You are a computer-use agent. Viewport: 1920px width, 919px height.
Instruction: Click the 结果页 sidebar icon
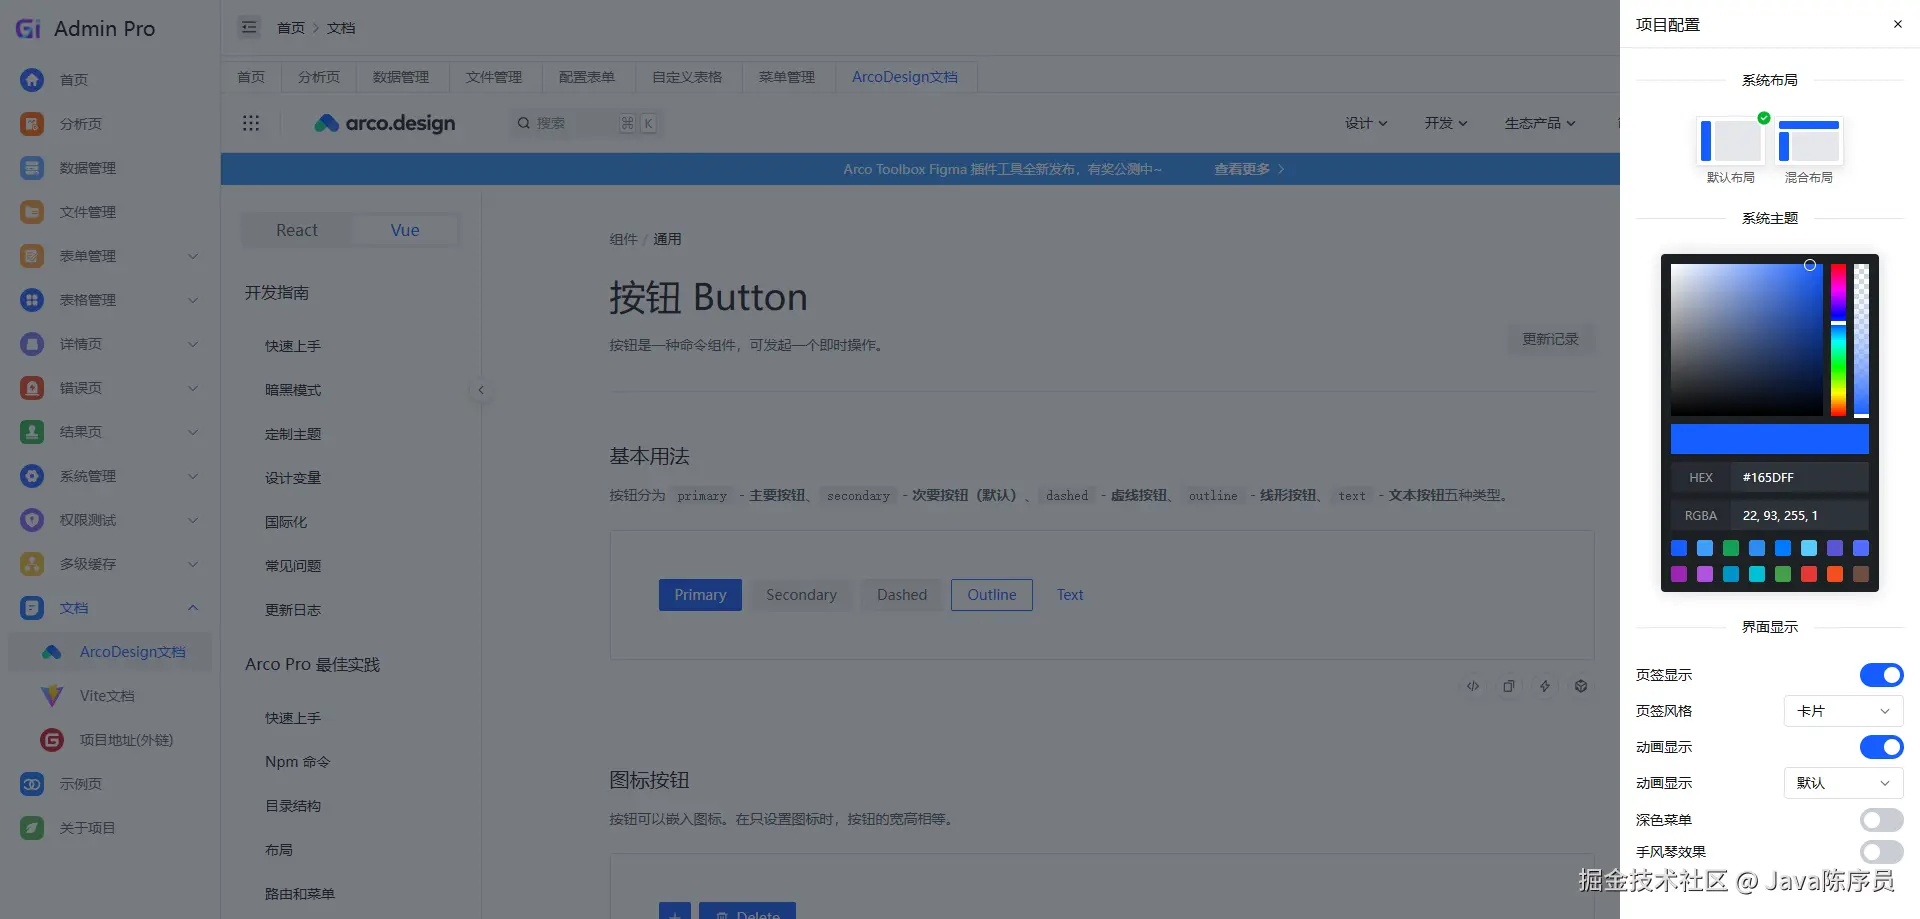point(32,432)
